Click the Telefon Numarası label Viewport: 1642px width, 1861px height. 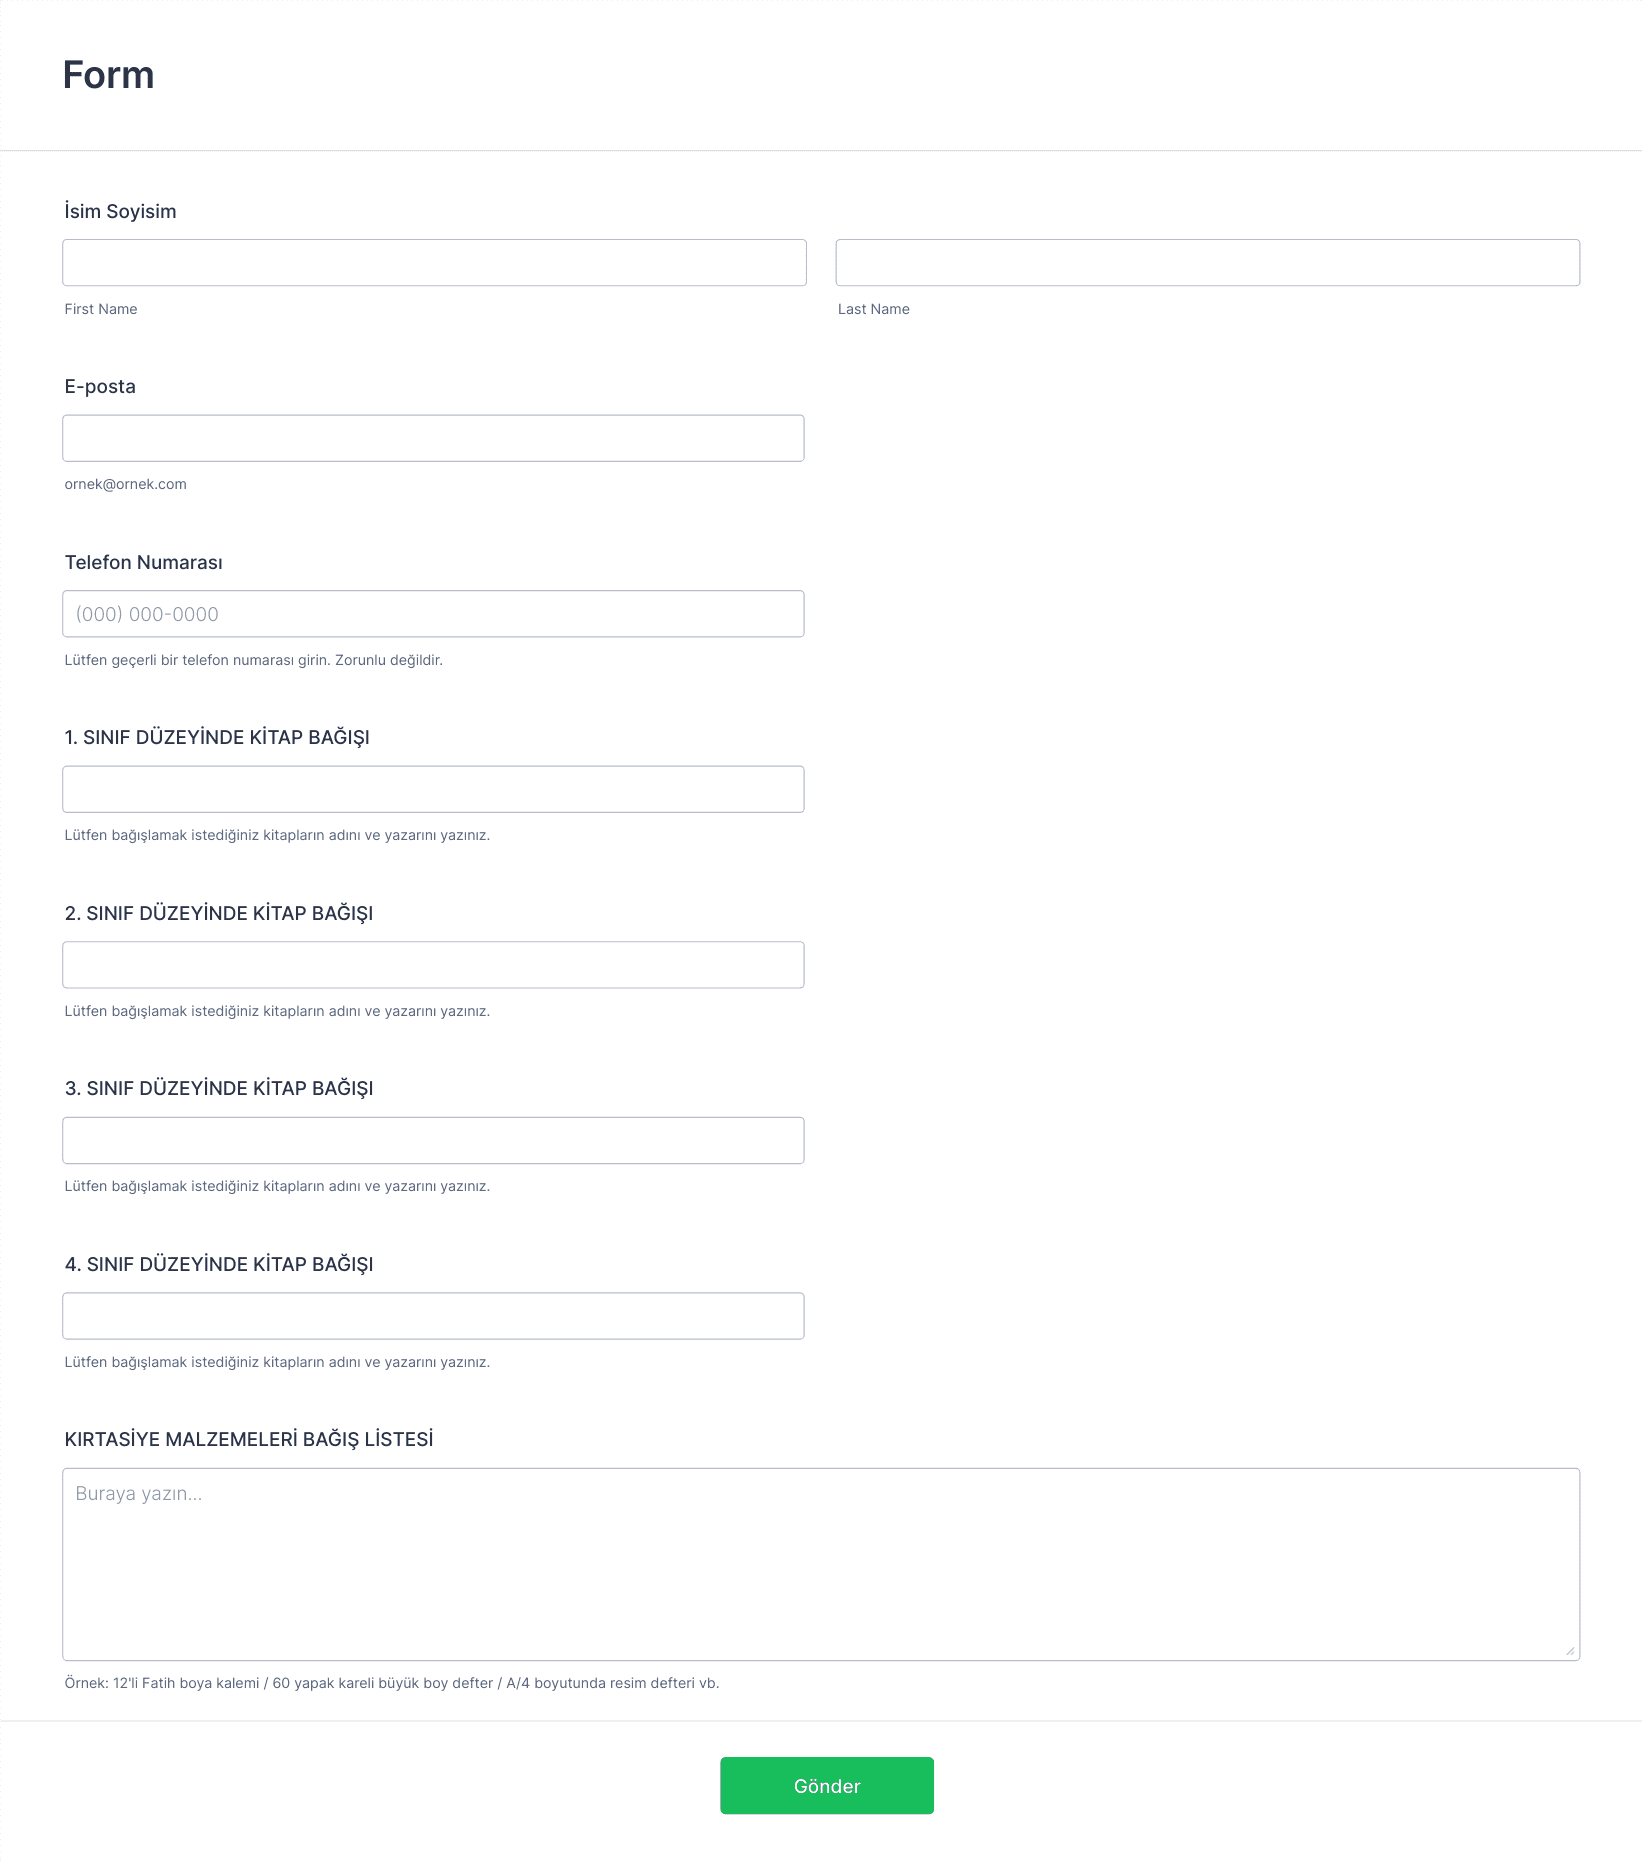(x=144, y=562)
